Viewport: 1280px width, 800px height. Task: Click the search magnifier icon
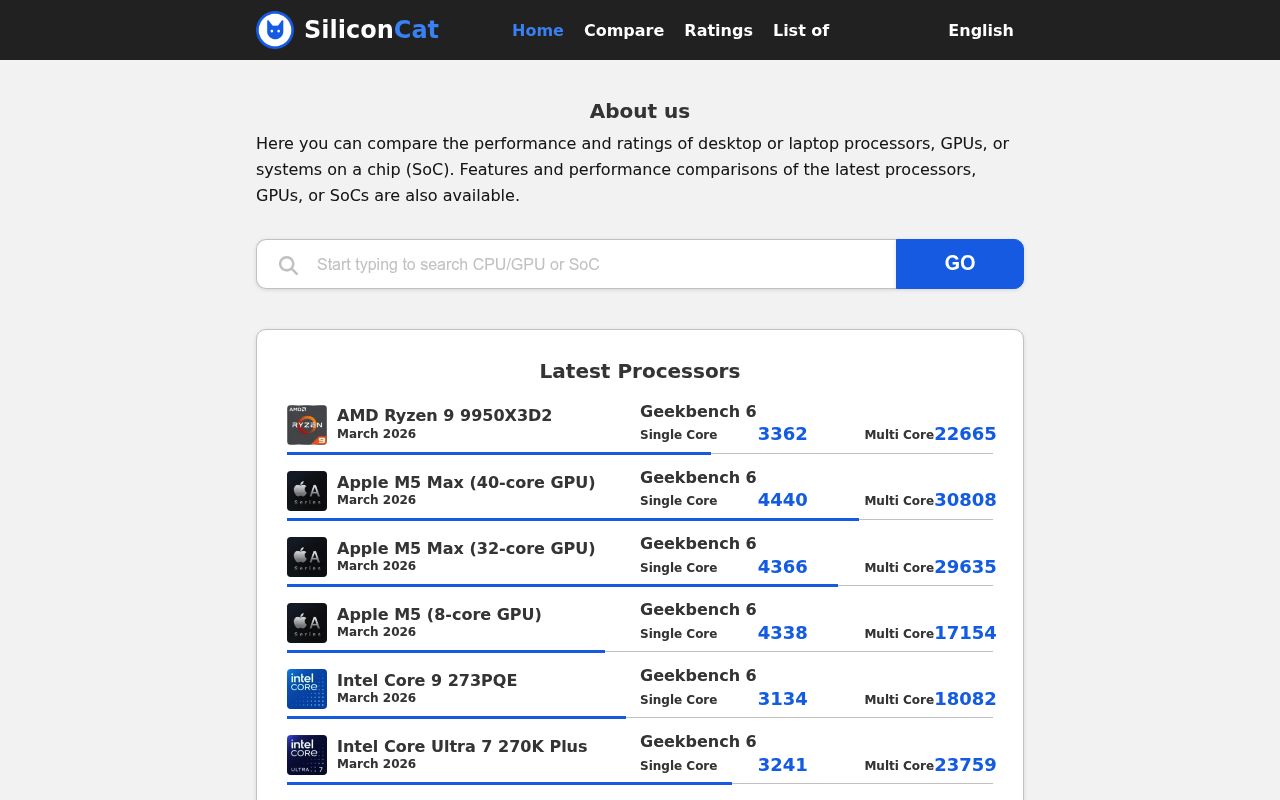pyautogui.click(x=288, y=265)
